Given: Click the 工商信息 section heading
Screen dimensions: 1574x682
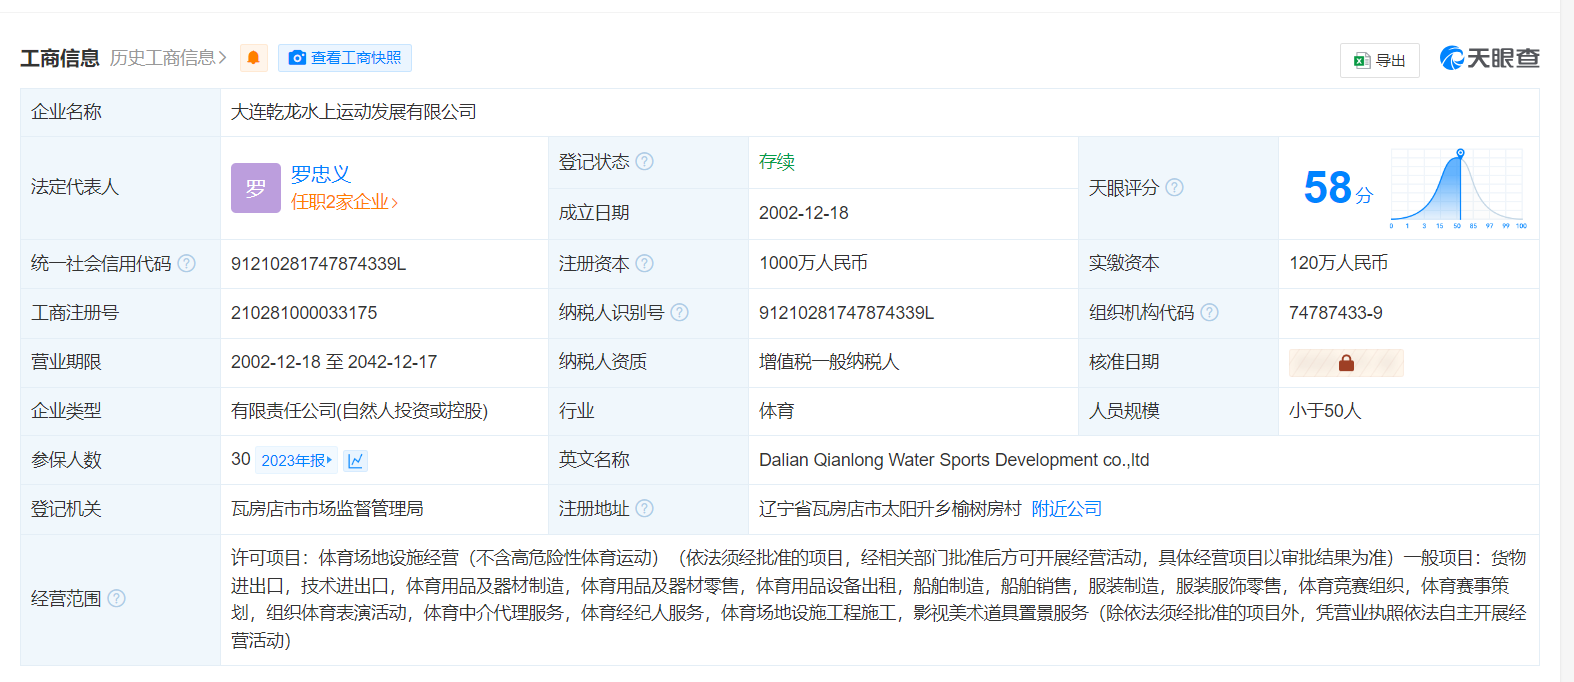Looking at the screenshot, I should [60, 58].
